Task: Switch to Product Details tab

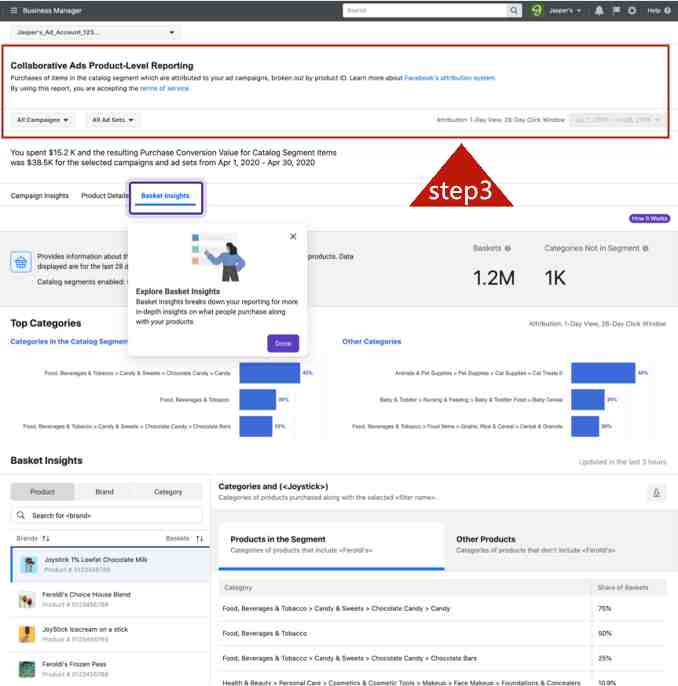Action: tap(105, 196)
